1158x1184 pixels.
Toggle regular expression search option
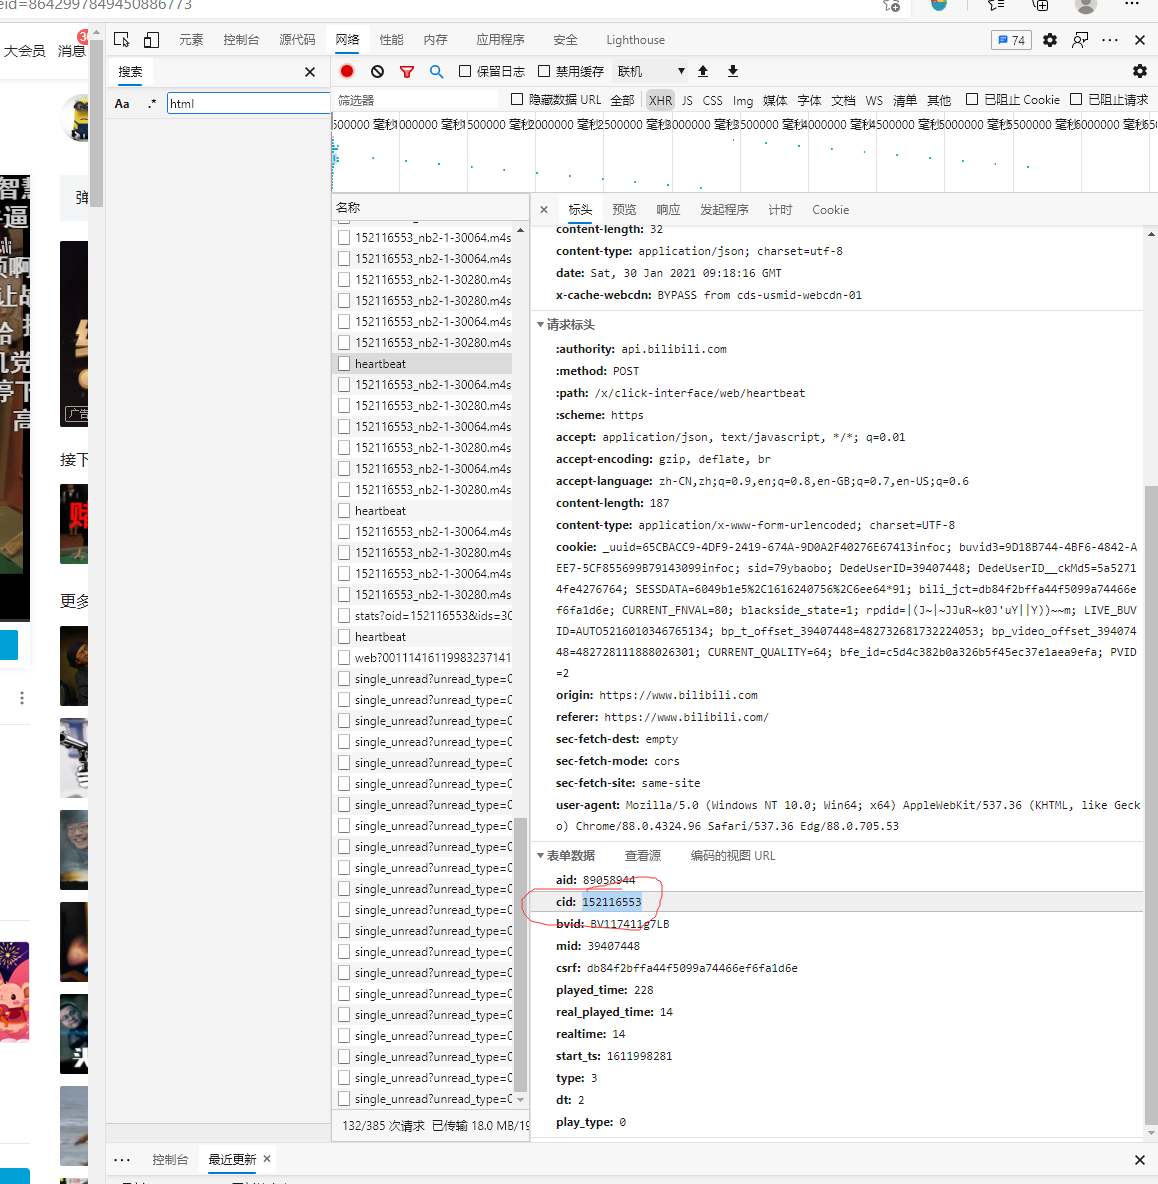(x=152, y=103)
